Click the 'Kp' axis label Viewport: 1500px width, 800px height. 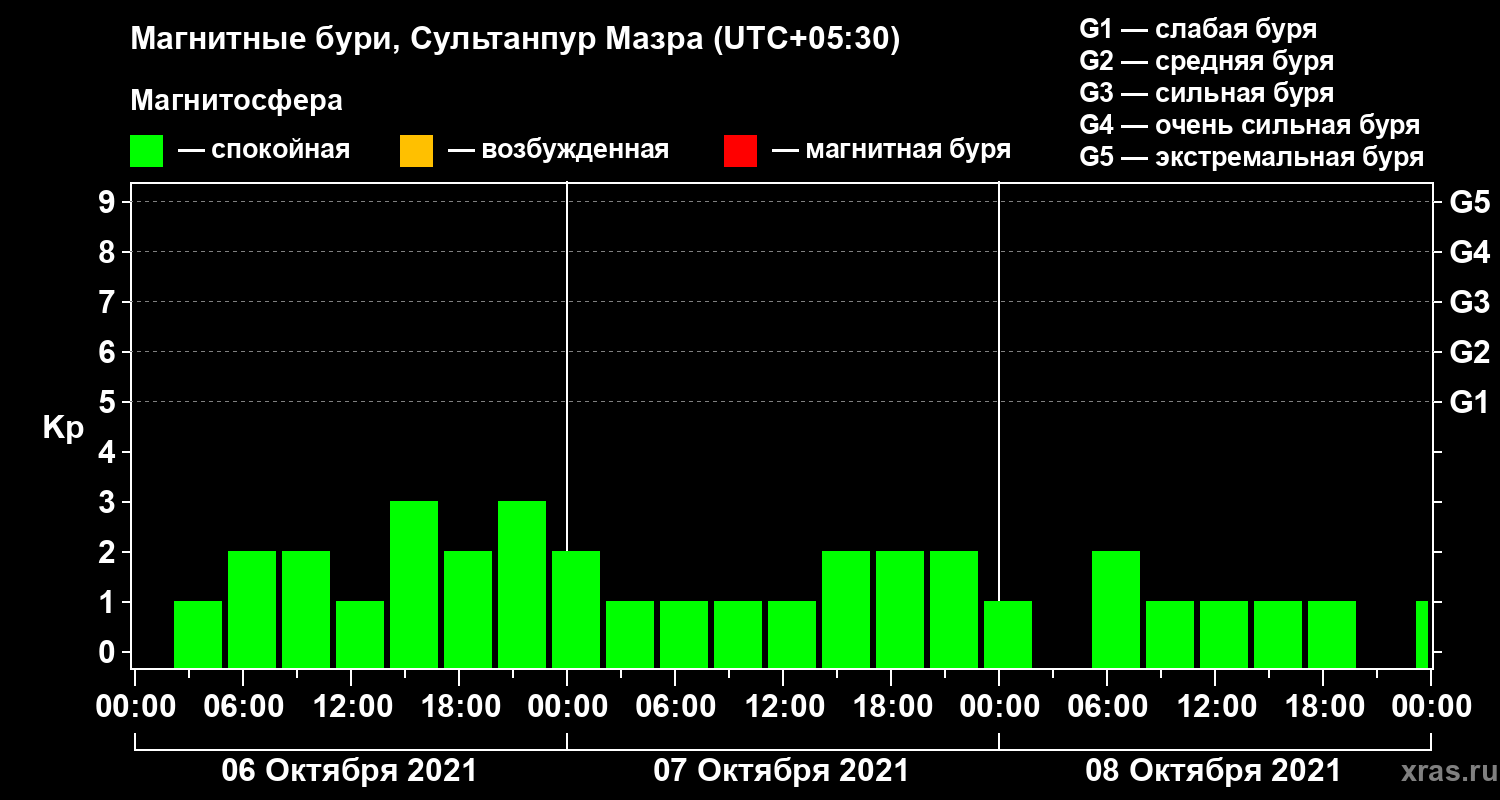coord(63,428)
